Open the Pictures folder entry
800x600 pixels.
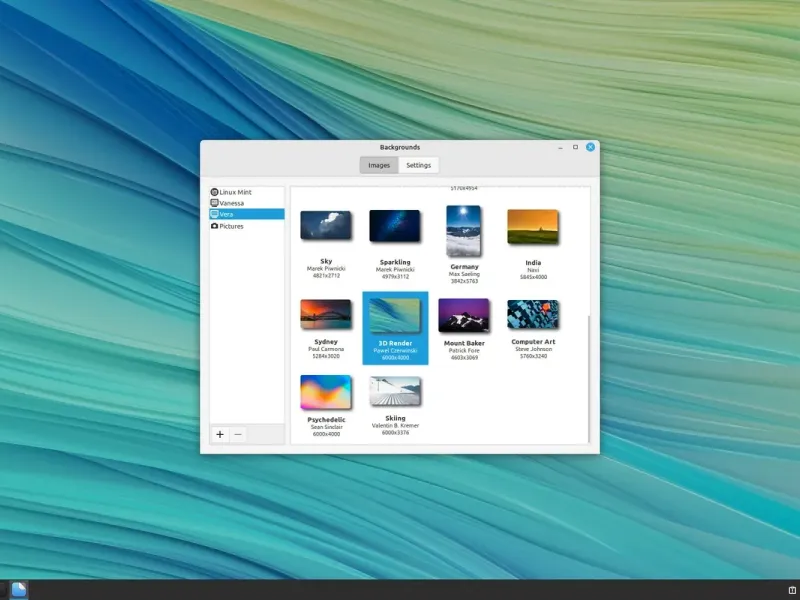(x=247, y=226)
